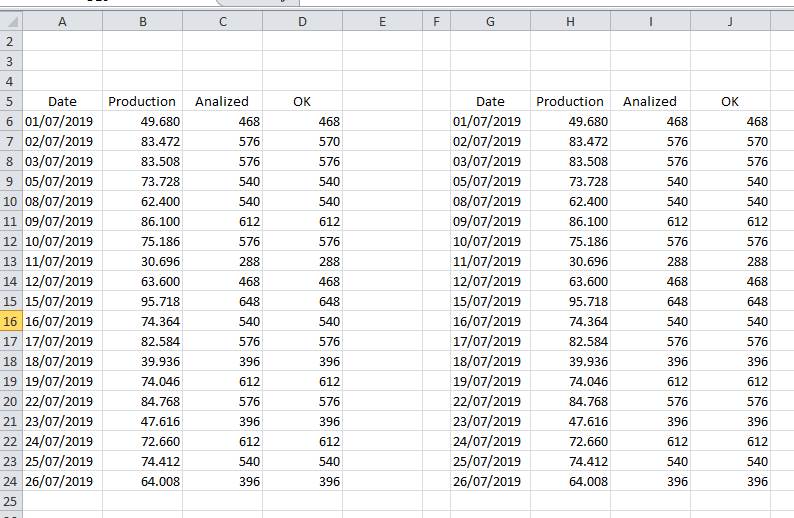The width and height of the screenshot is (794, 518).
Task: Select cell A19 with 19/07/2019
Action: [x=62, y=381]
